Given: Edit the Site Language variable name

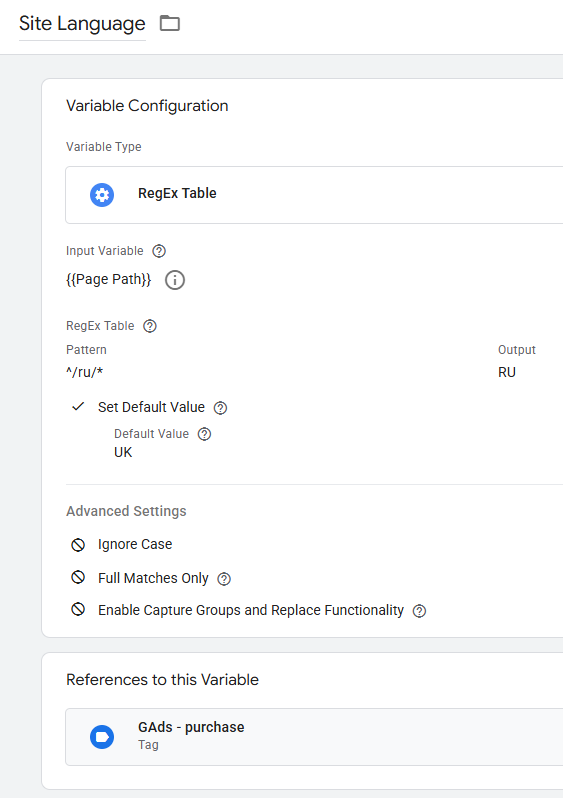Looking at the screenshot, I should pyautogui.click(x=82, y=24).
